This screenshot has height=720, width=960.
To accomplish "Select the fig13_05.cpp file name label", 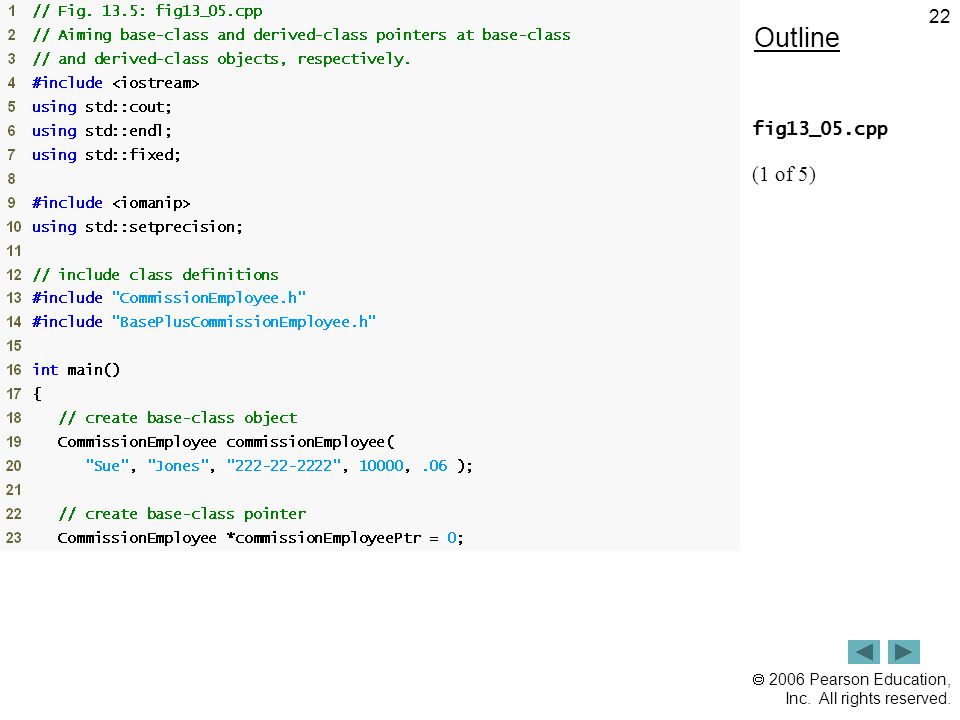I will click(x=820, y=129).
